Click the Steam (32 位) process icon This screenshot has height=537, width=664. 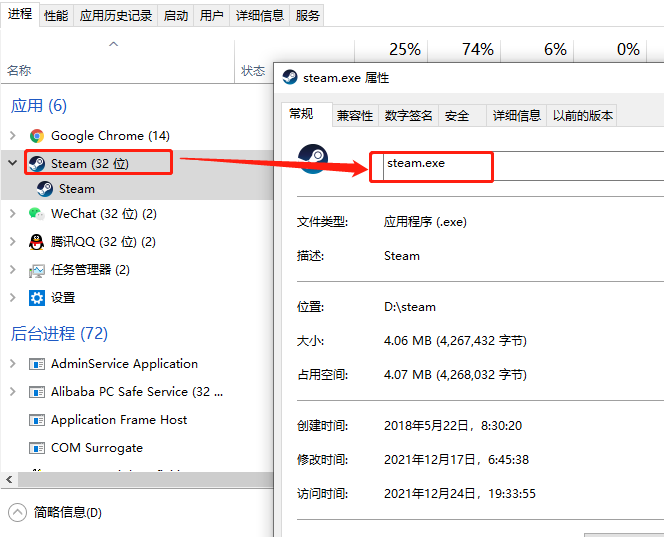[37, 163]
